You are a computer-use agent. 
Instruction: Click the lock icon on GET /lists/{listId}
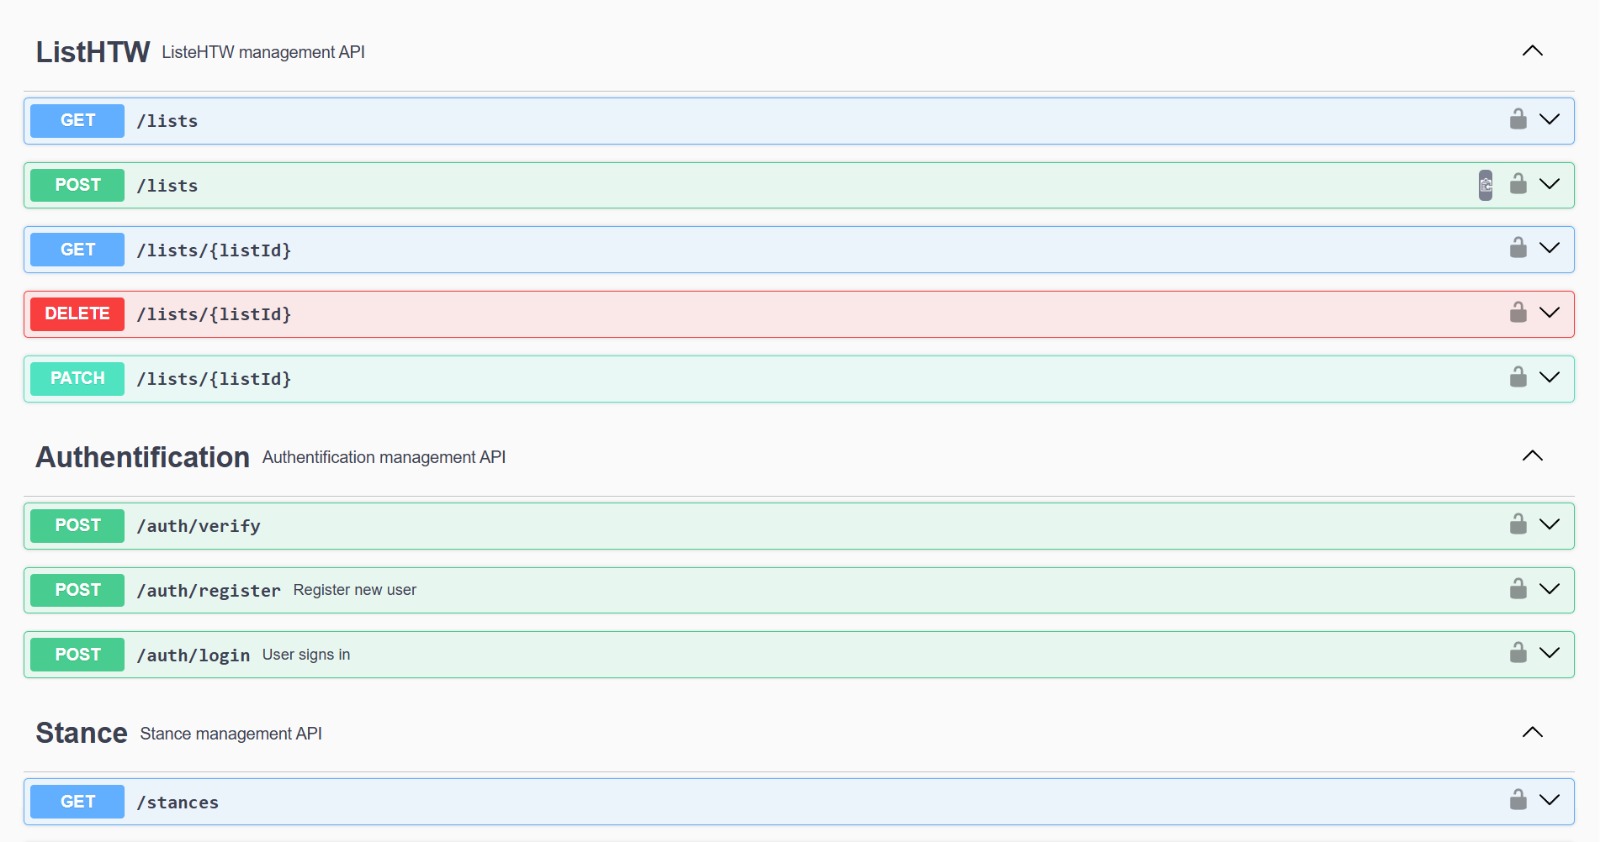1518,248
